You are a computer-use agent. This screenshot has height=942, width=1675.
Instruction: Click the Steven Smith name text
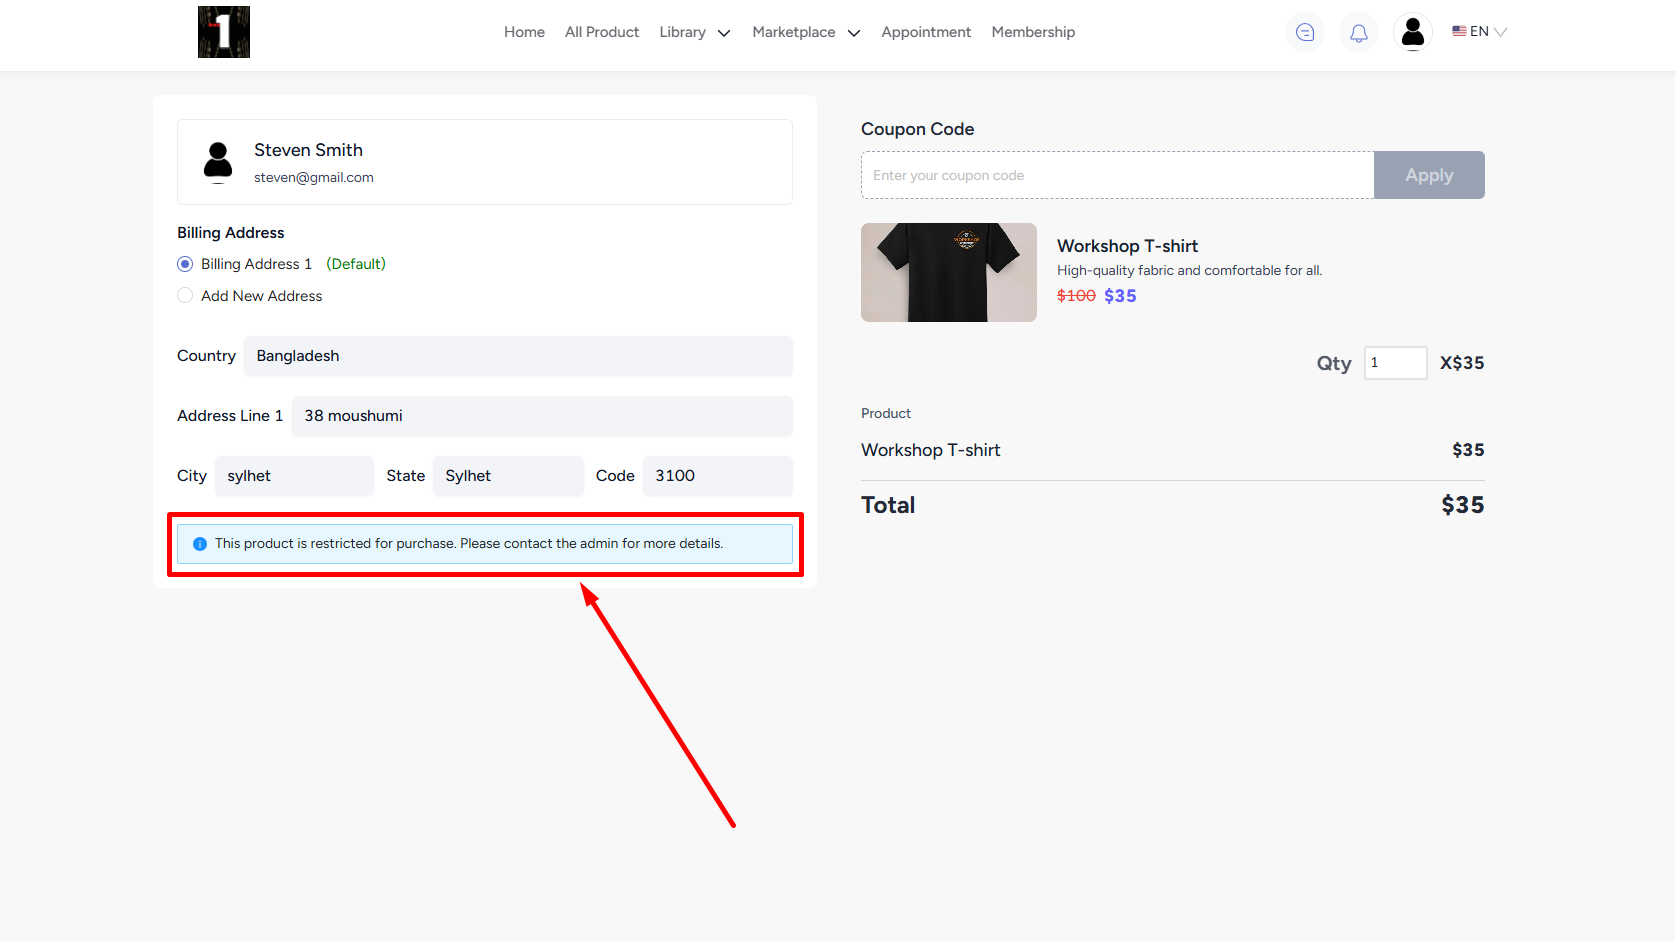pyautogui.click(x=308, y=150)
